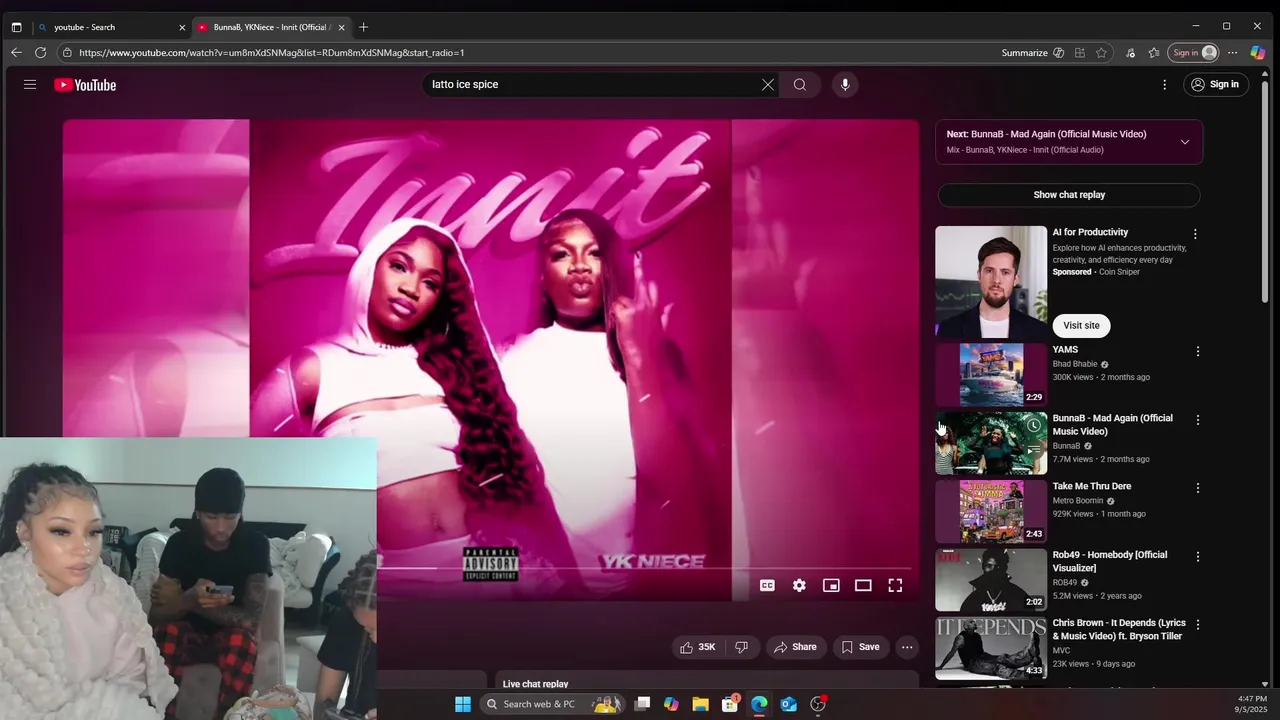Click the search magnifier button
The width and height of the screenshot is (1280, 720).
pyautogui.click(x=800, y=85)
